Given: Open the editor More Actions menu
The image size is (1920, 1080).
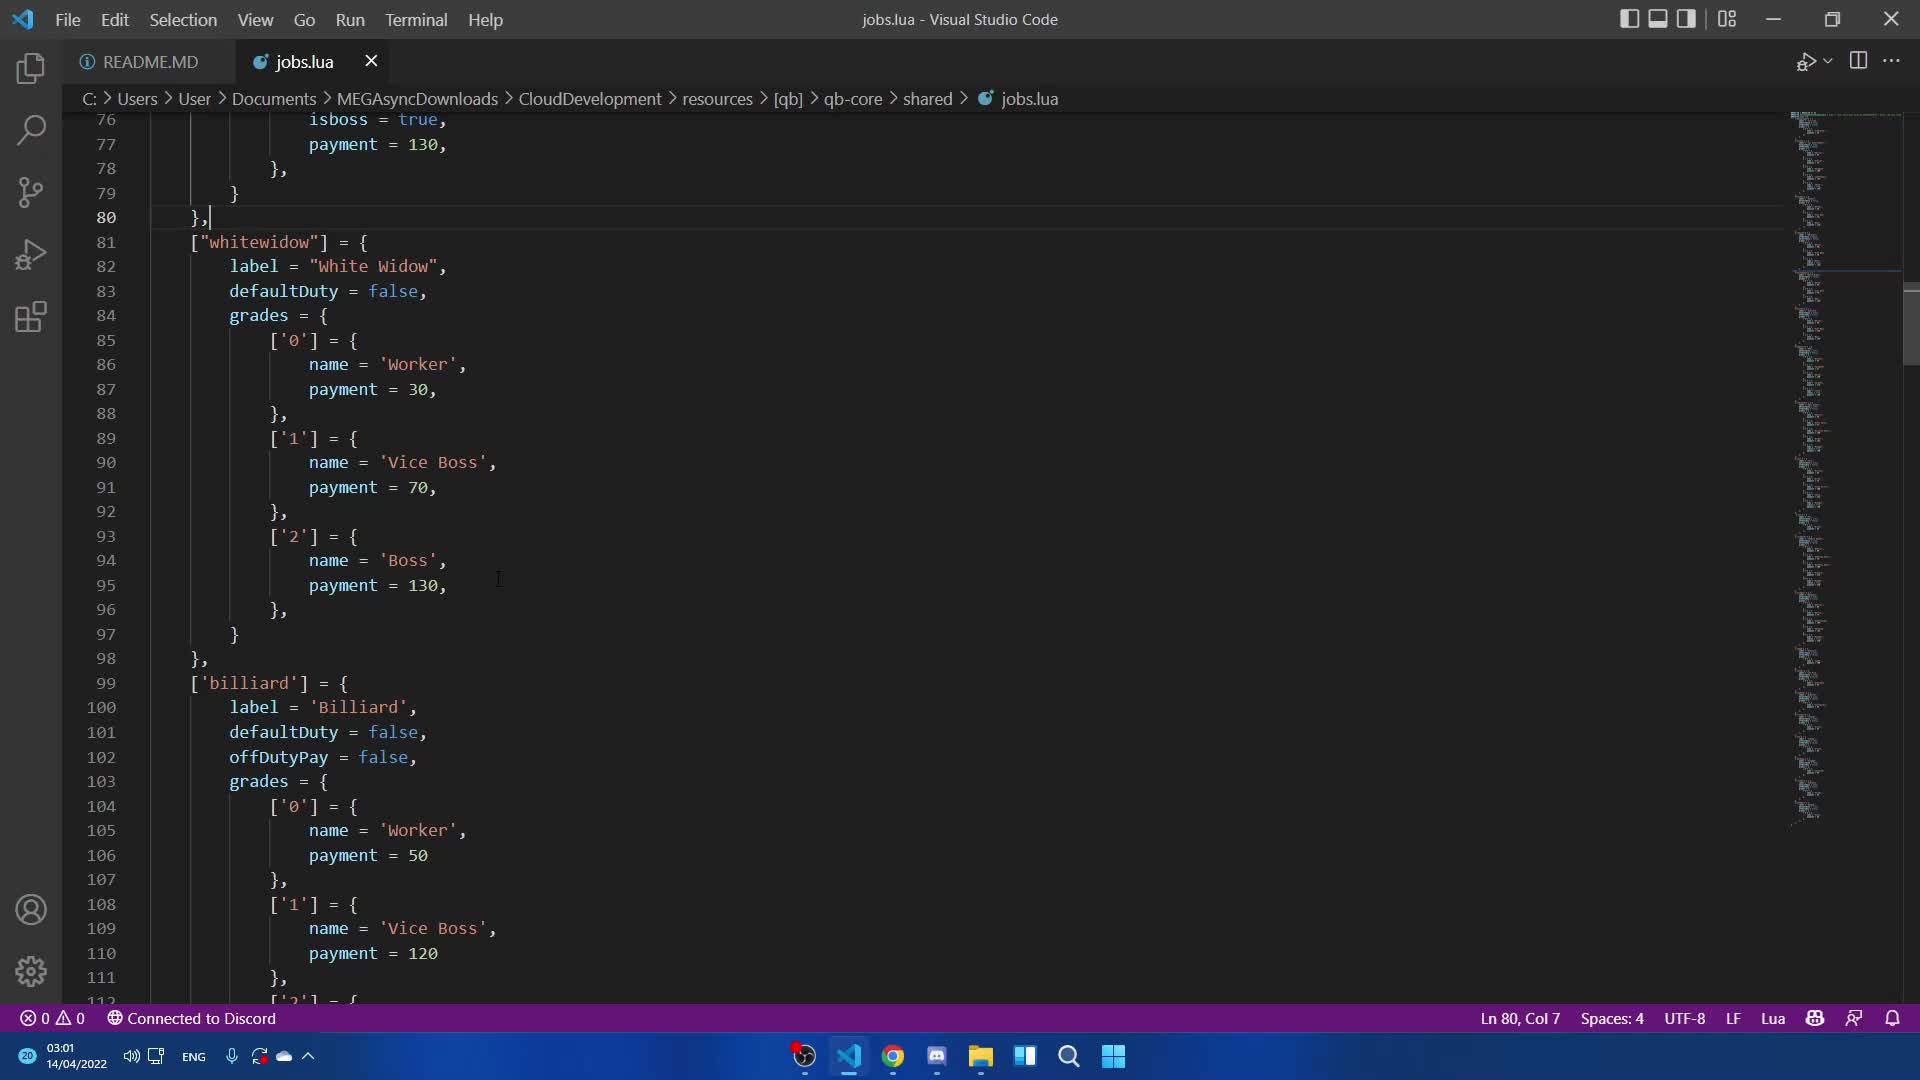Looking at the screenshot, I should (1893, 60).
